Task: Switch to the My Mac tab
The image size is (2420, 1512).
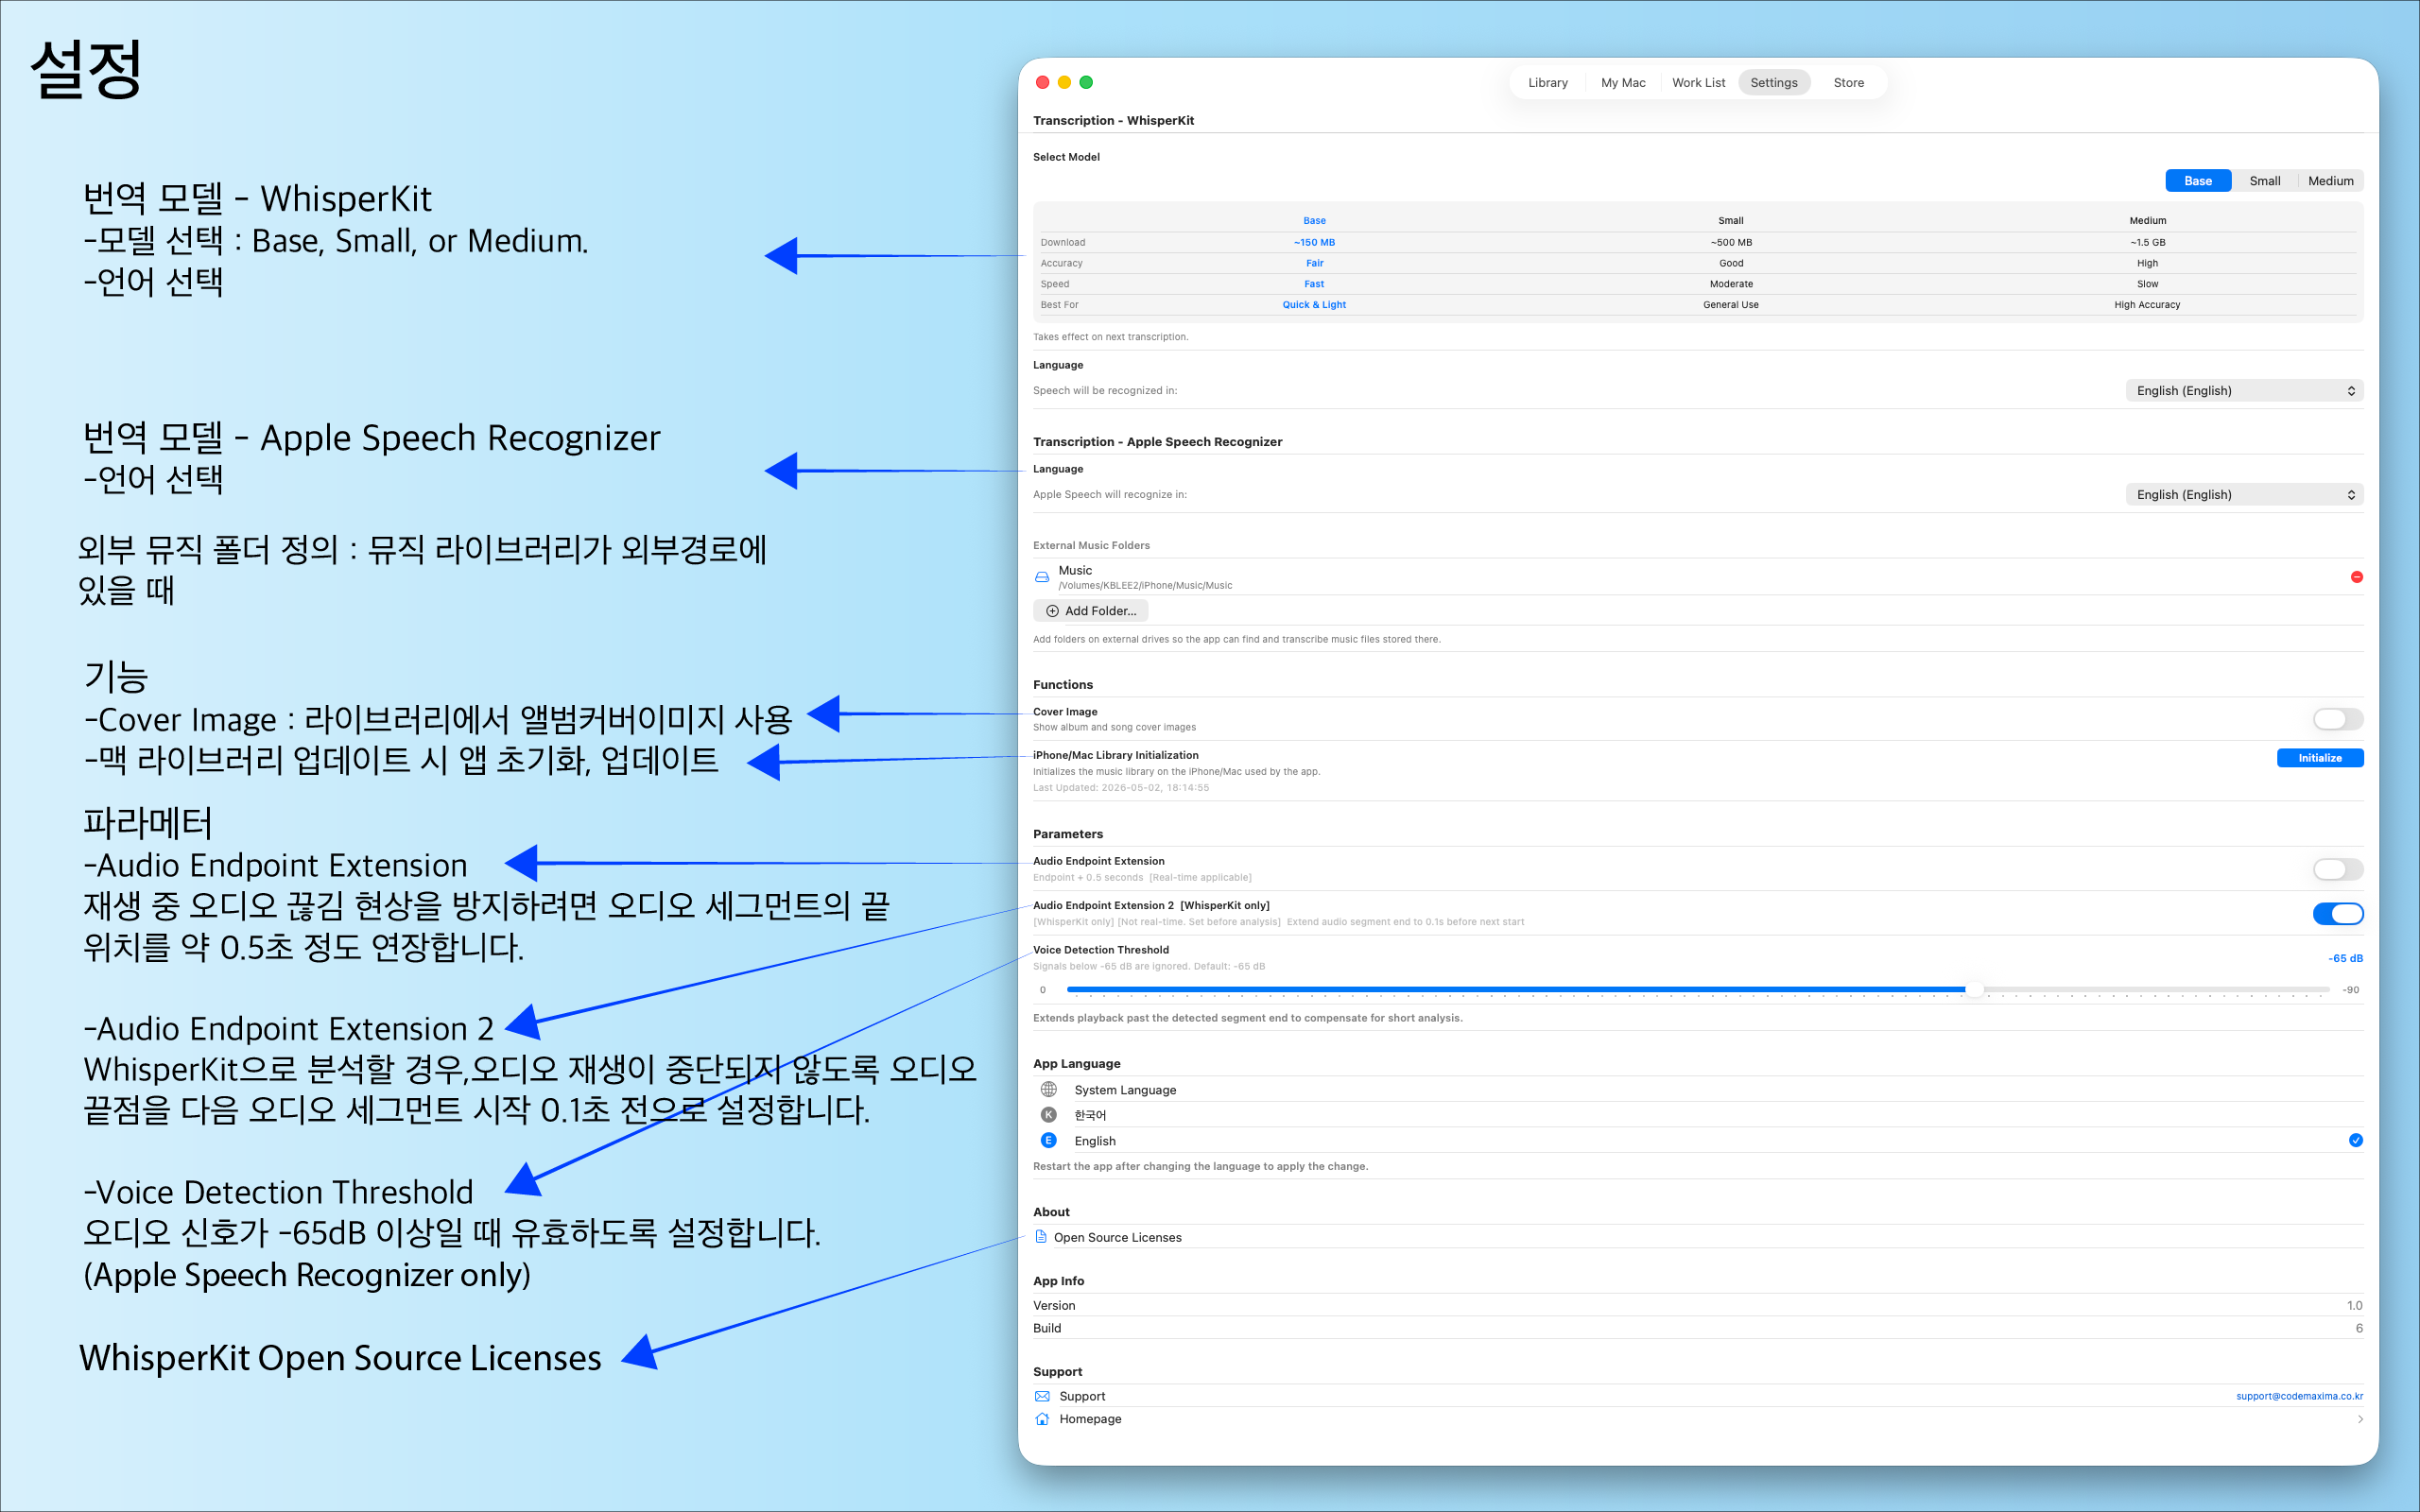Action: pos(1623,83)
